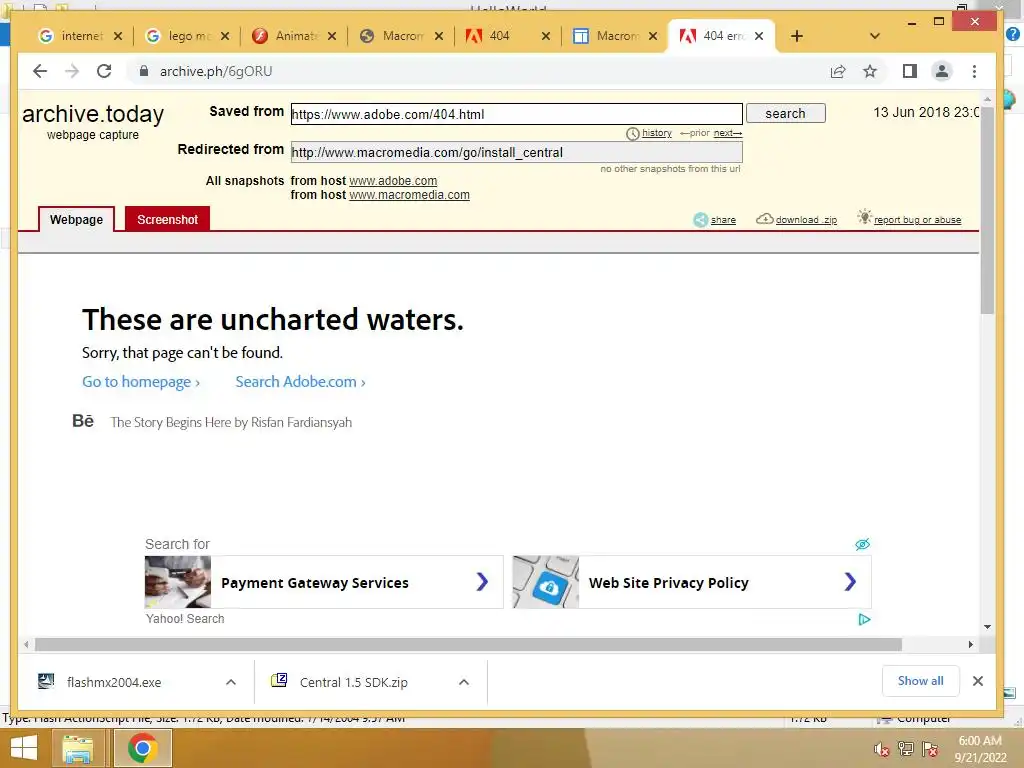
Task: Click 'Show all' downloads button
Action: tap(920, 681)
